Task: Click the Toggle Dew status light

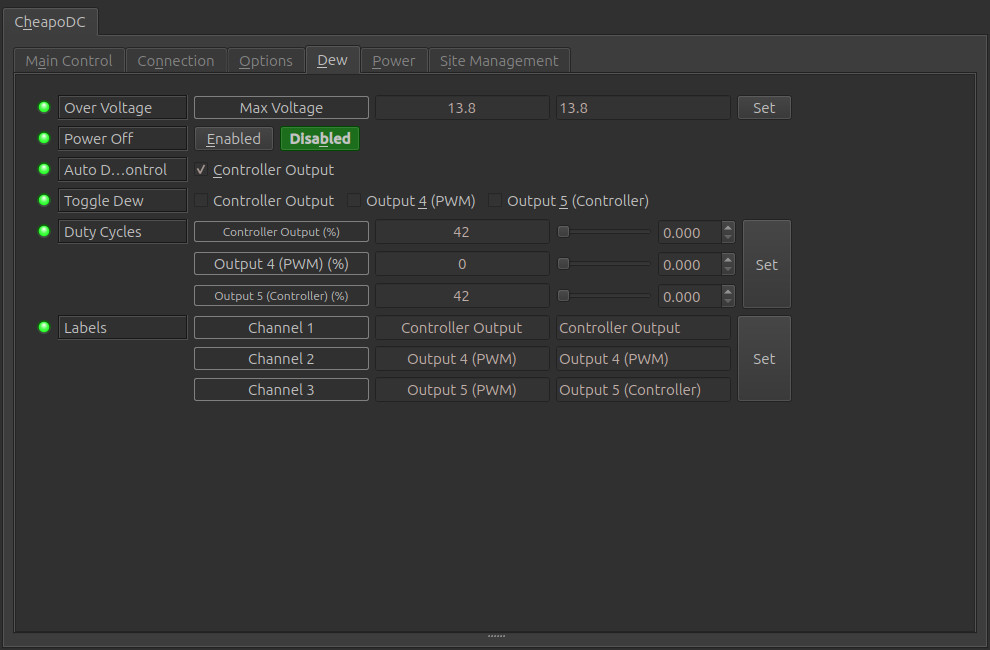Action: tap(44, 201)
